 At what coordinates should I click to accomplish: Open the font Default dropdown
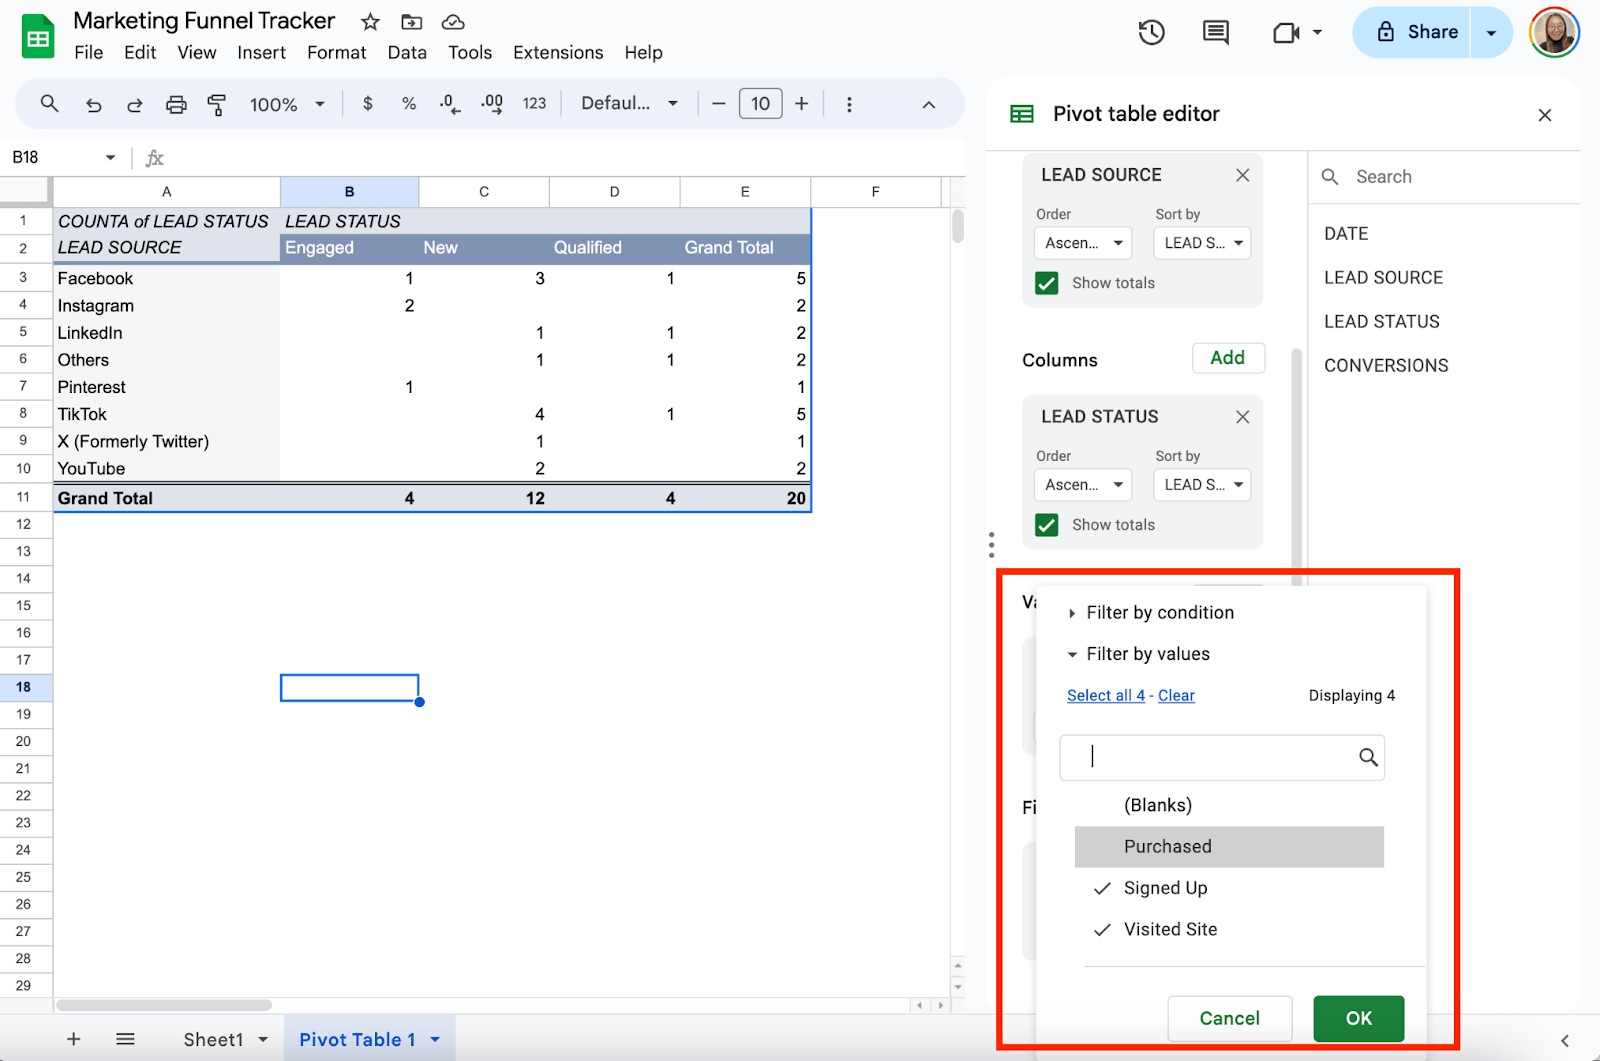629,103
